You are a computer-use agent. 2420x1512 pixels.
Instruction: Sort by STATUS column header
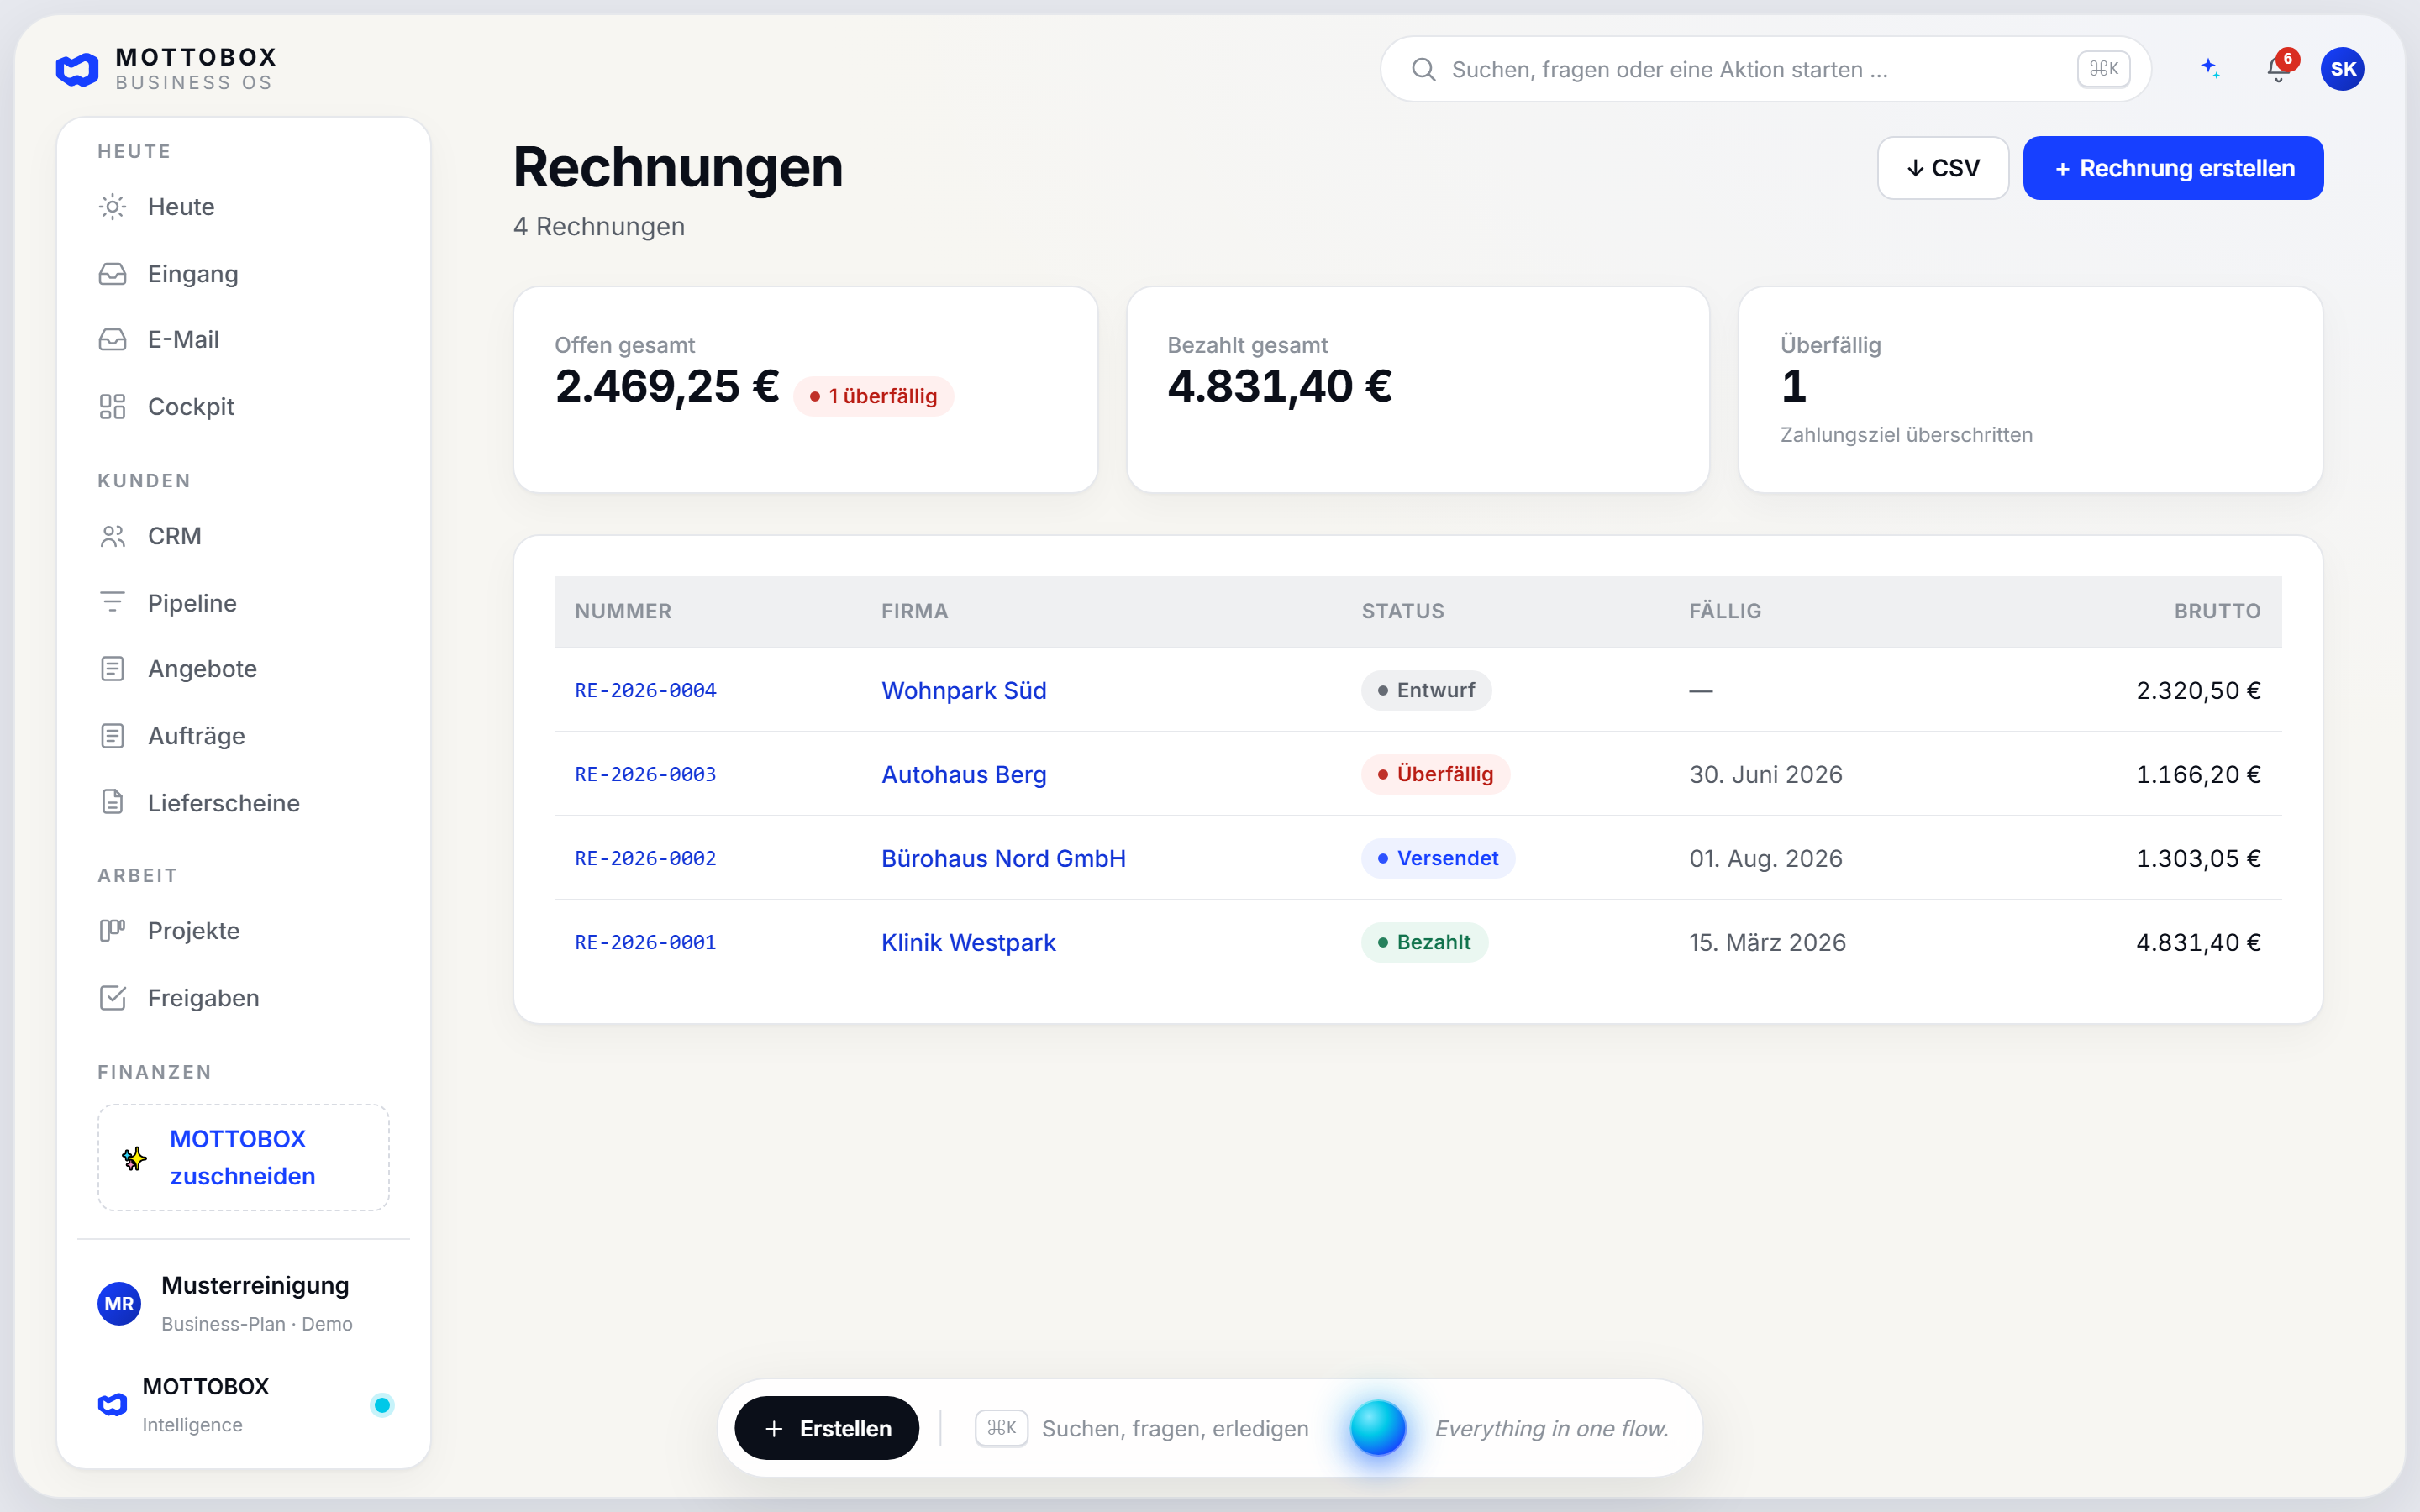click(1403, 611)
